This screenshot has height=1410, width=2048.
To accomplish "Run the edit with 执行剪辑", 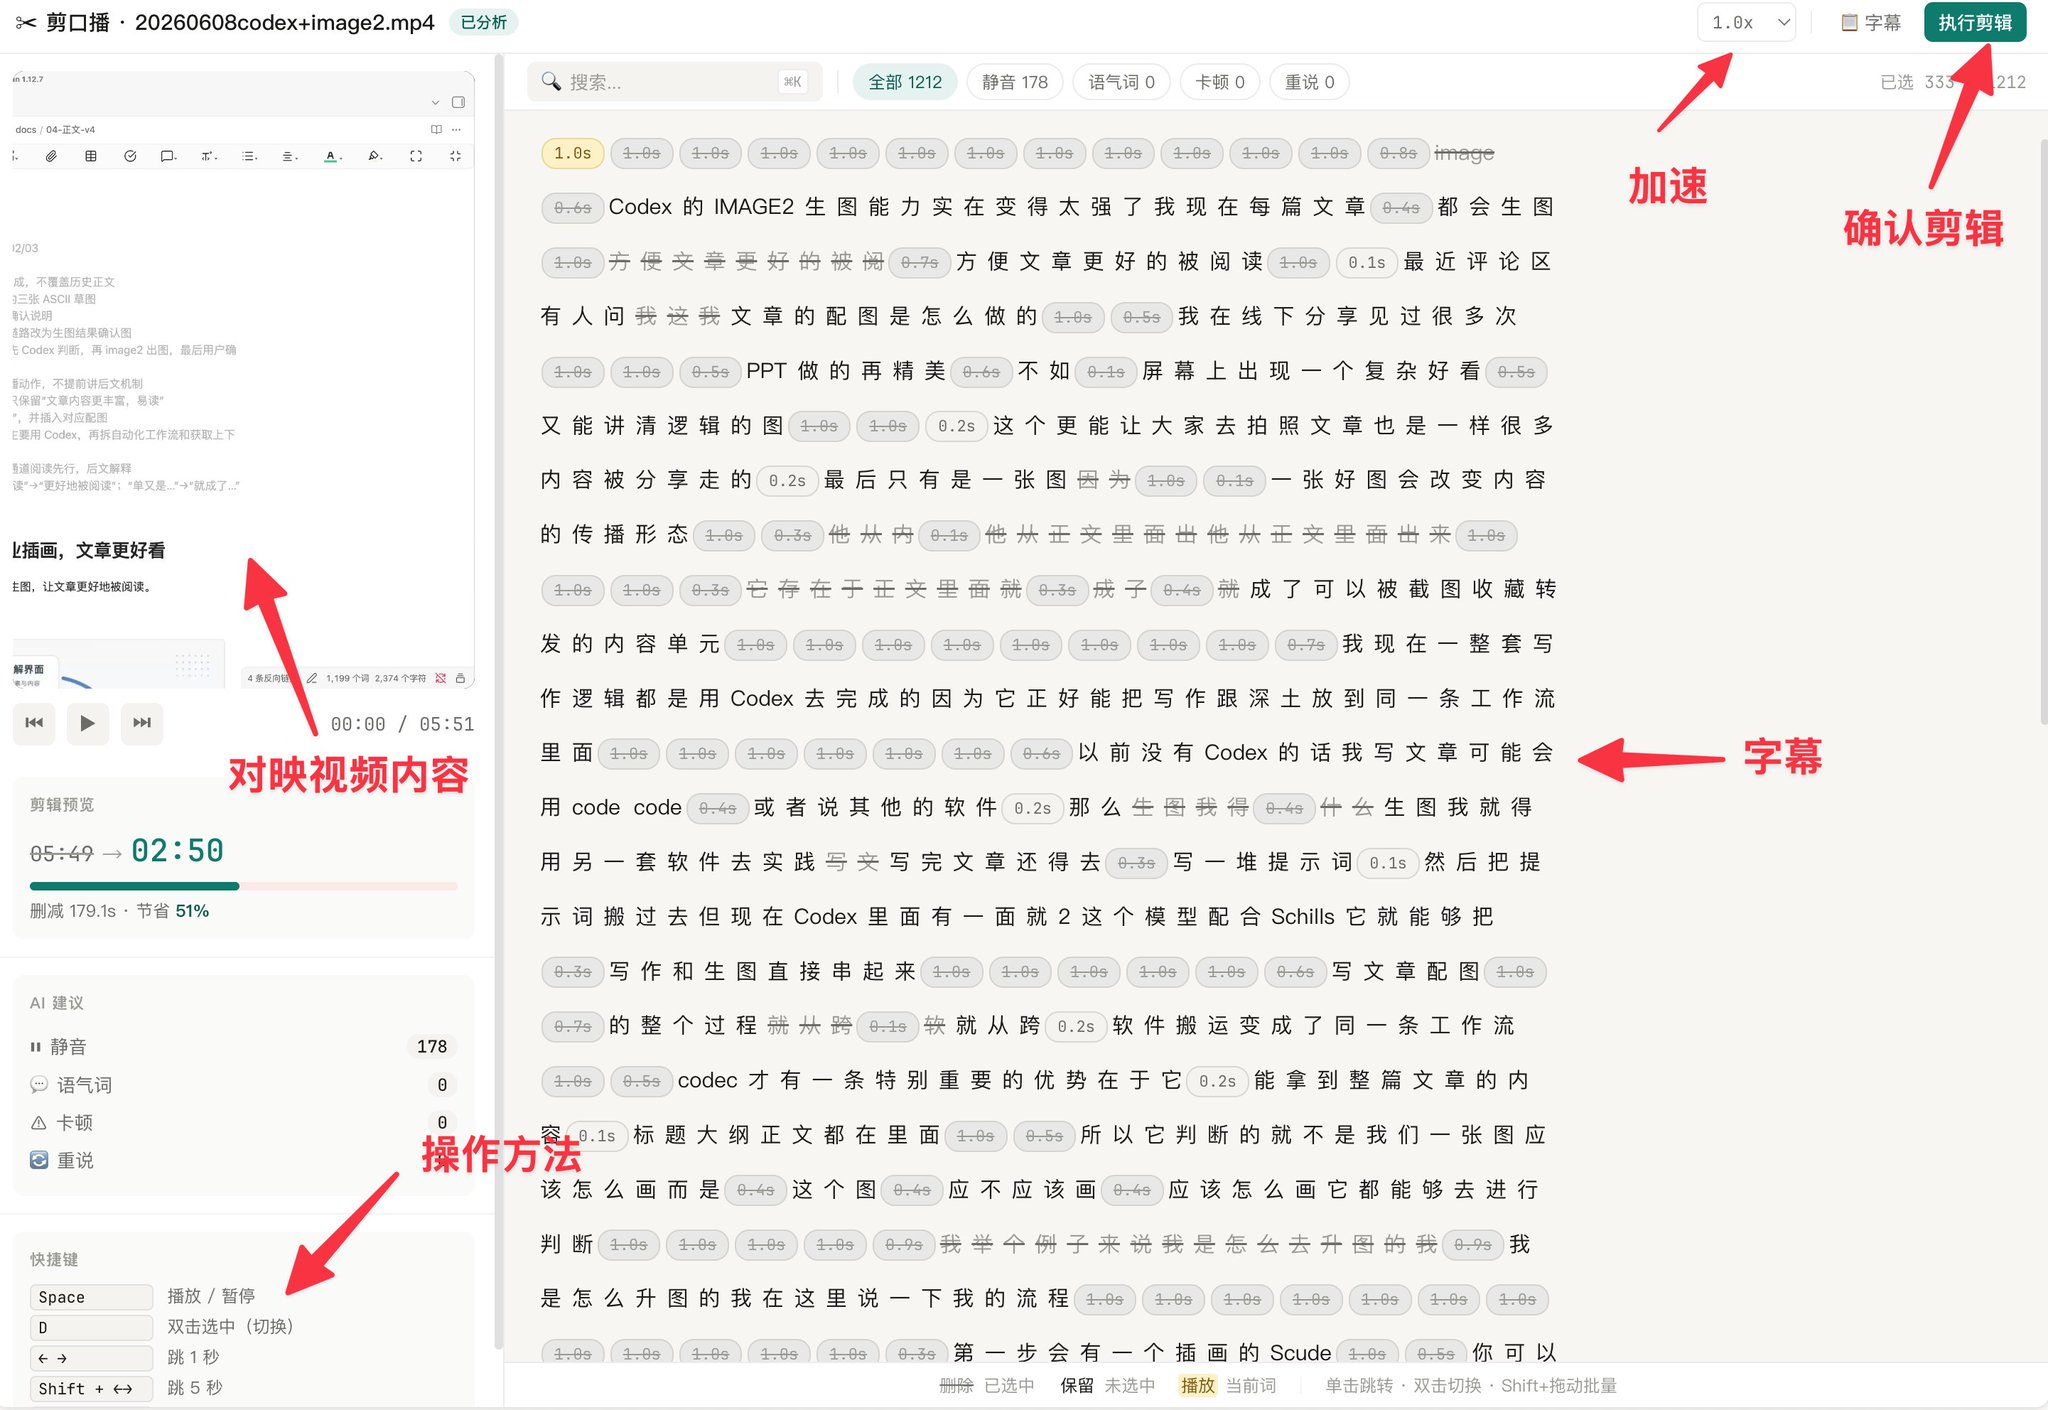I will pos(1975,22).
